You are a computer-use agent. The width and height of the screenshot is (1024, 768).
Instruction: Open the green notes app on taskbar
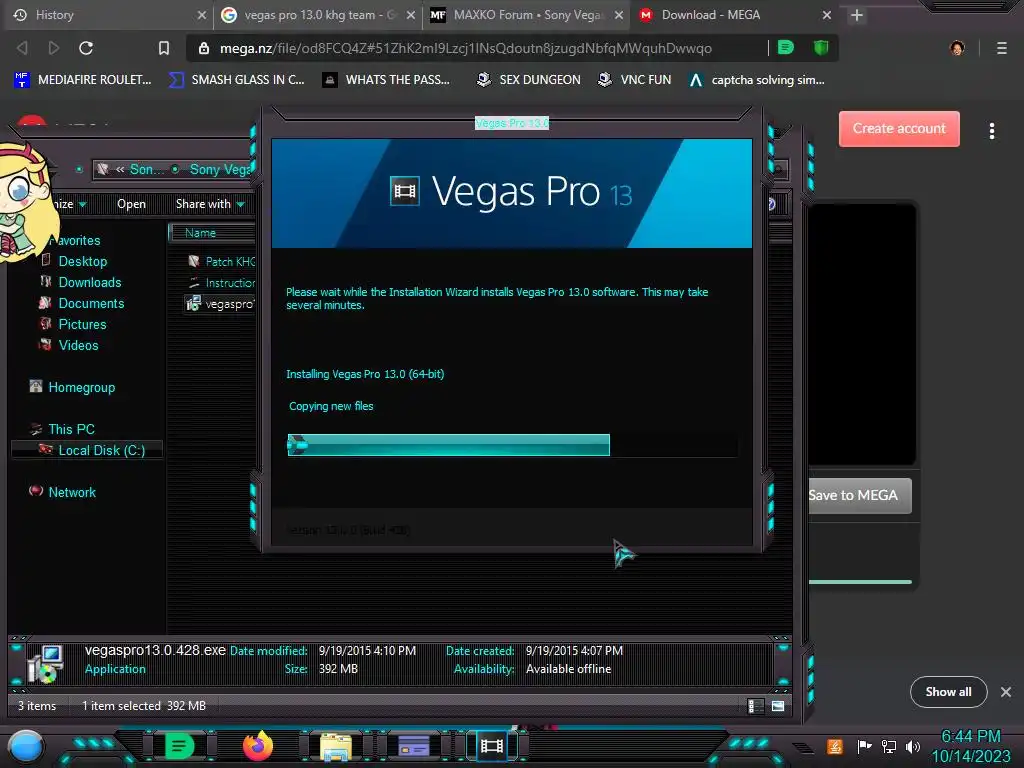179,746
